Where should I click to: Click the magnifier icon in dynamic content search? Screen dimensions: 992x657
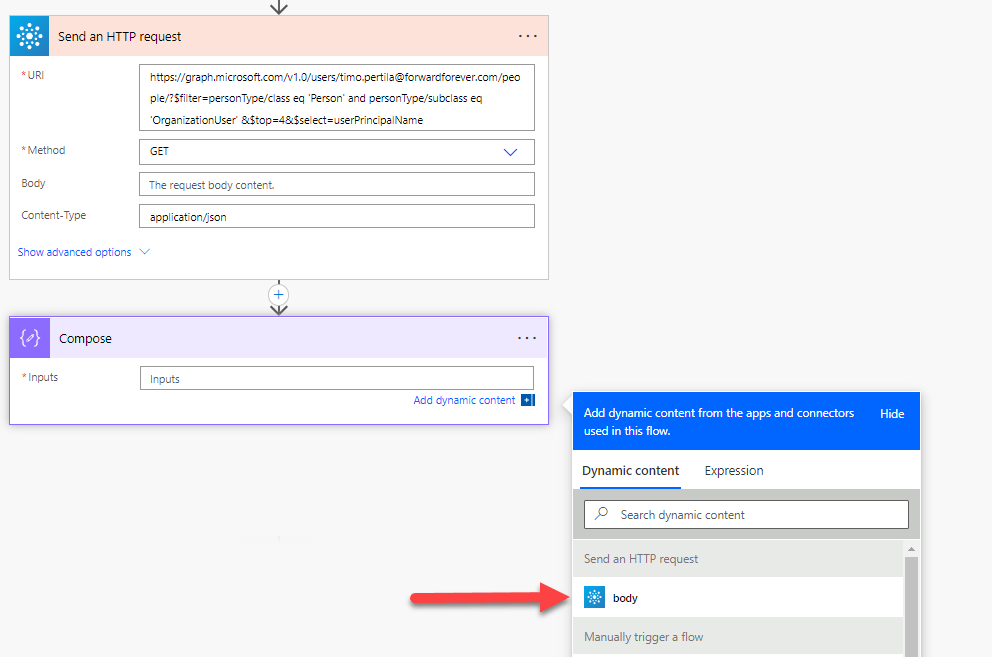pyautogui.click(x=602, y=514)
